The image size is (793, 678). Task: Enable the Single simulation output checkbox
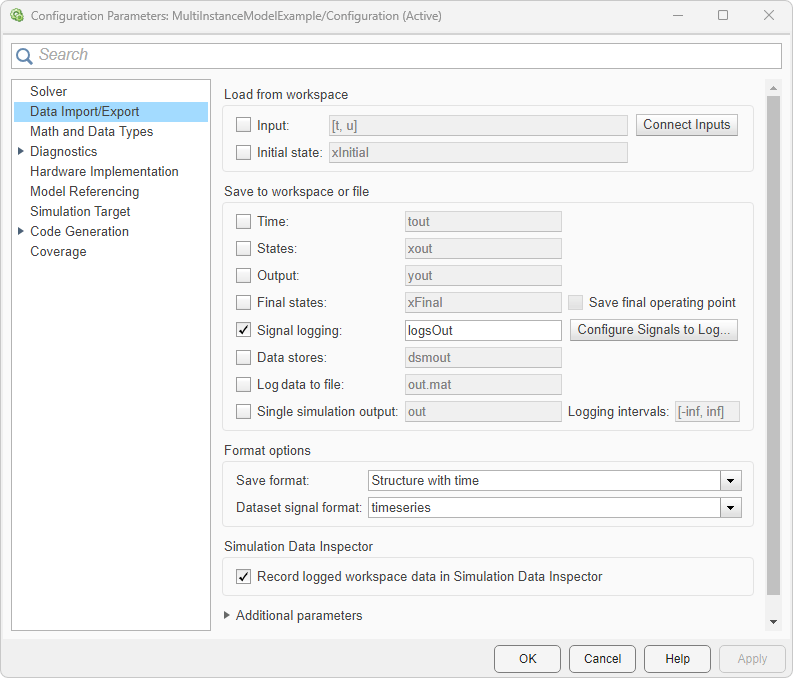[243, 411]
